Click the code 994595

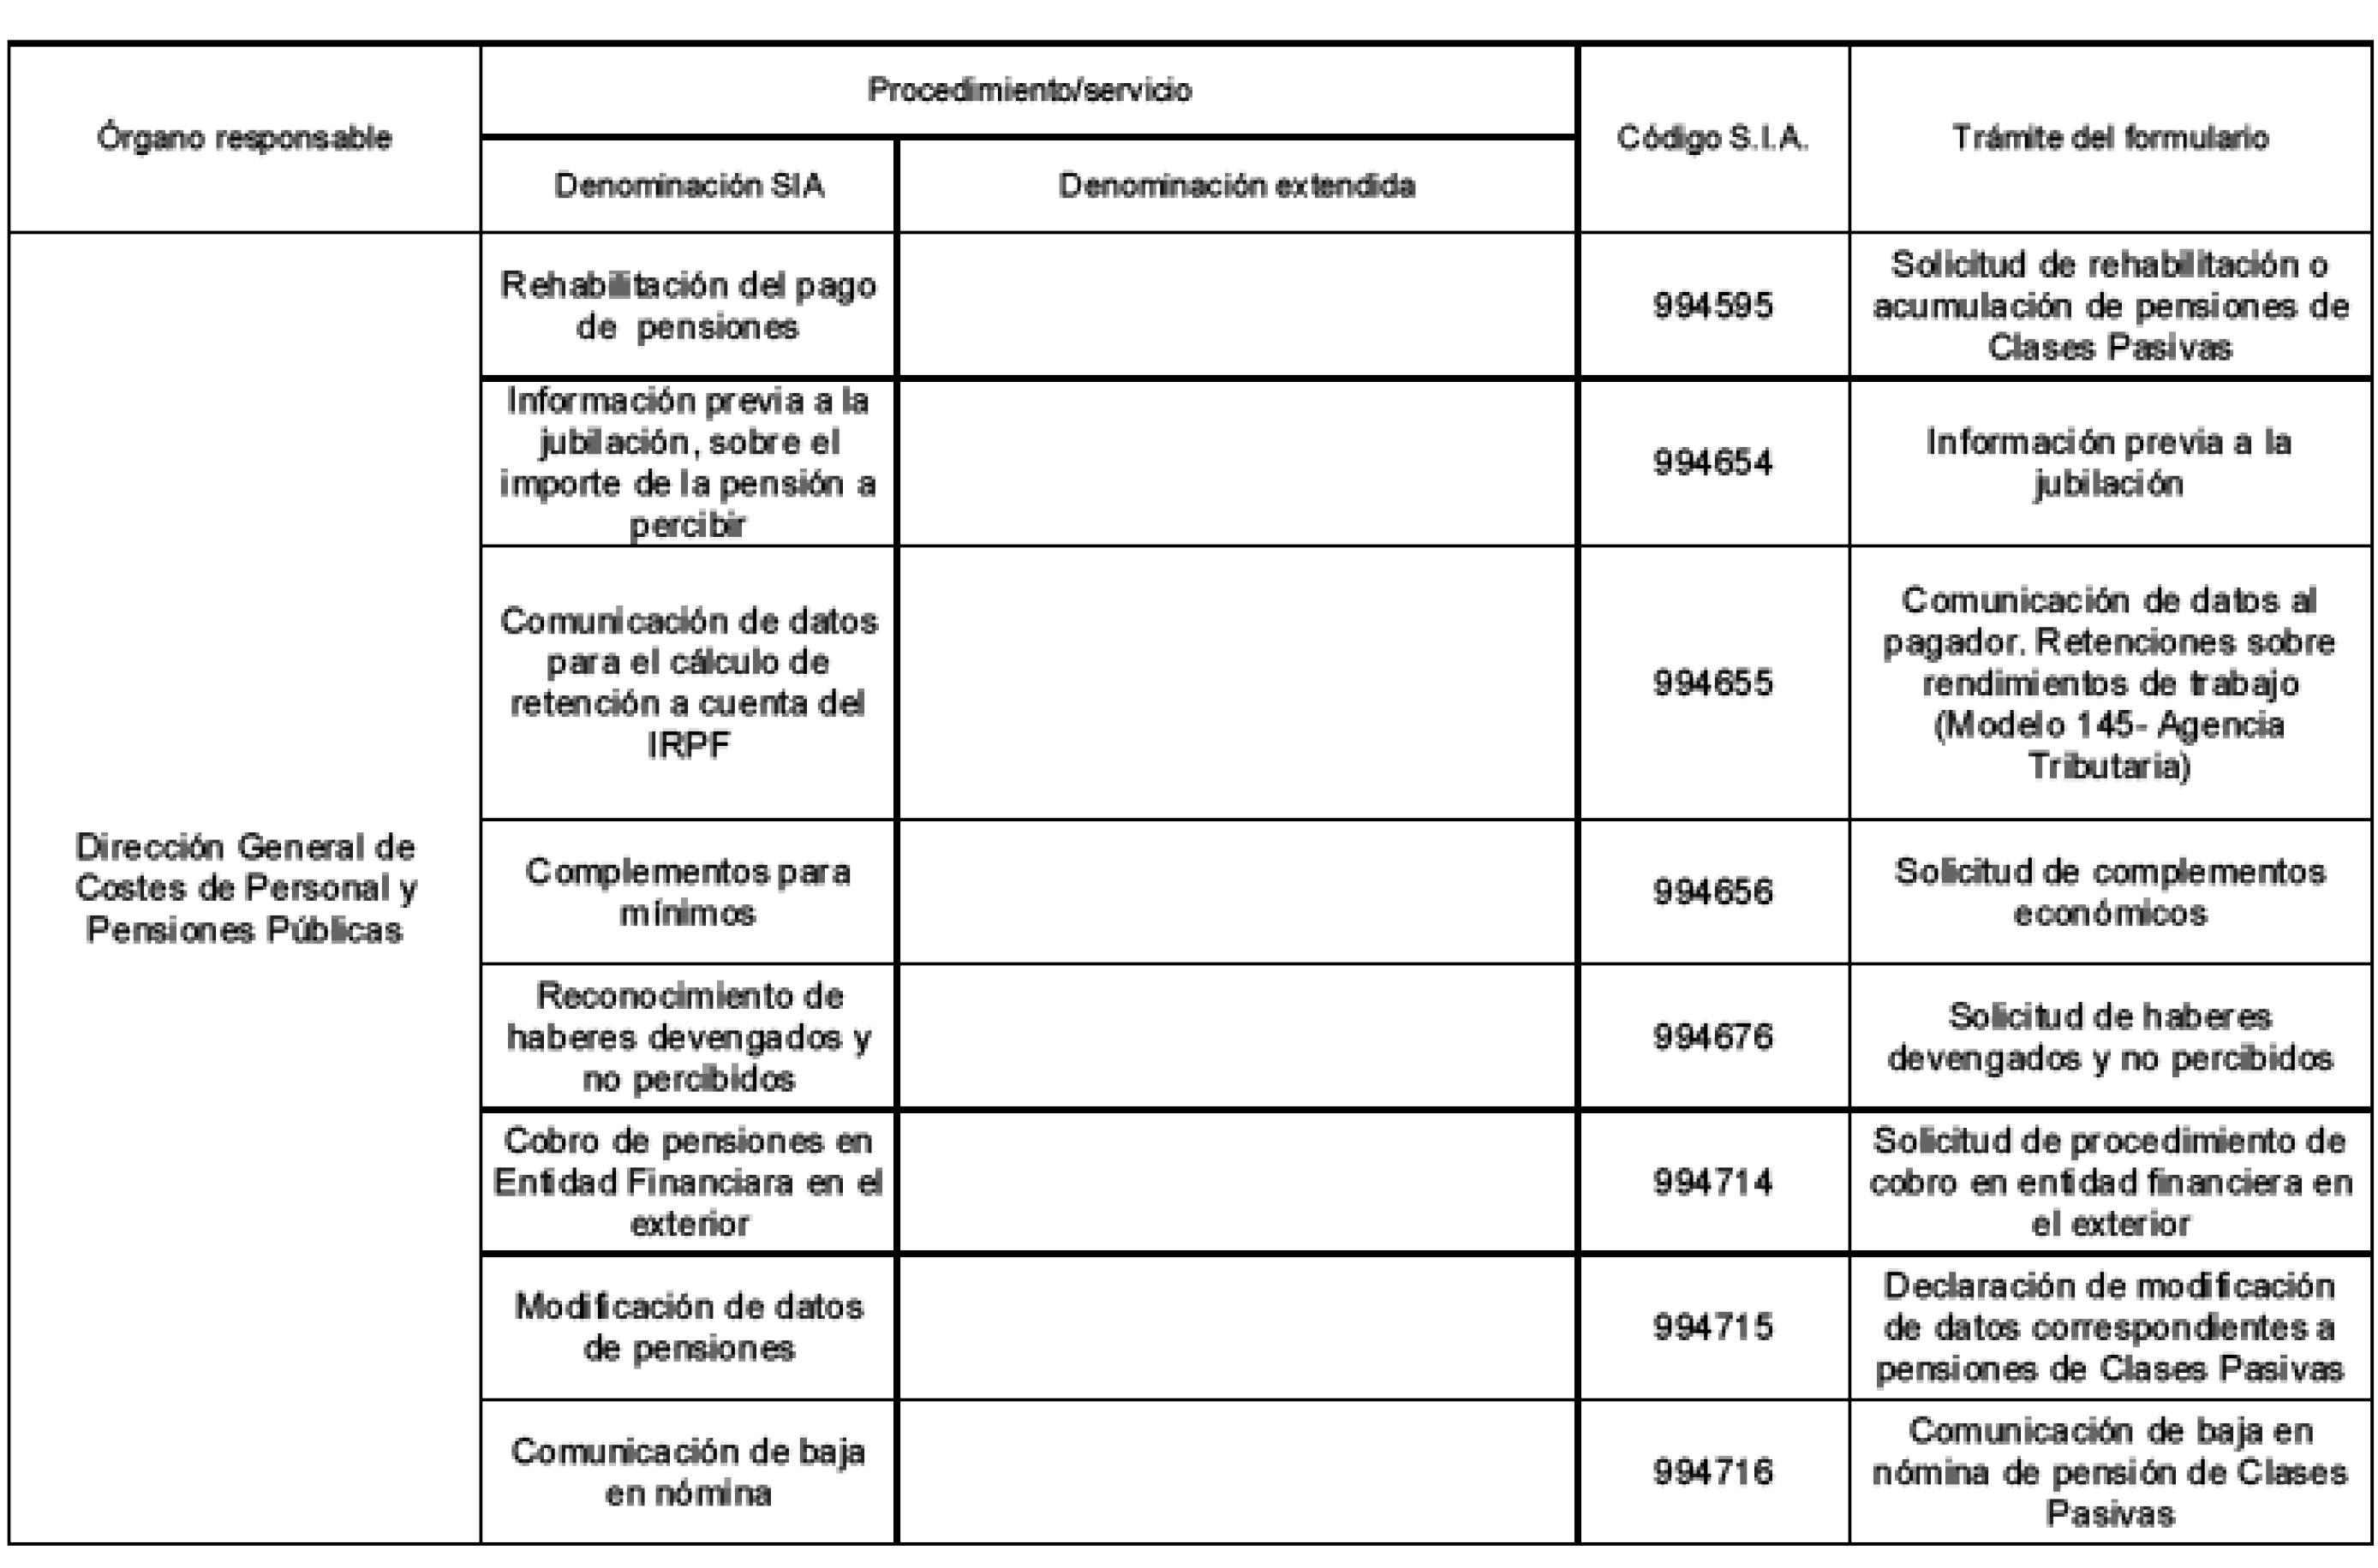[1713, 306]
